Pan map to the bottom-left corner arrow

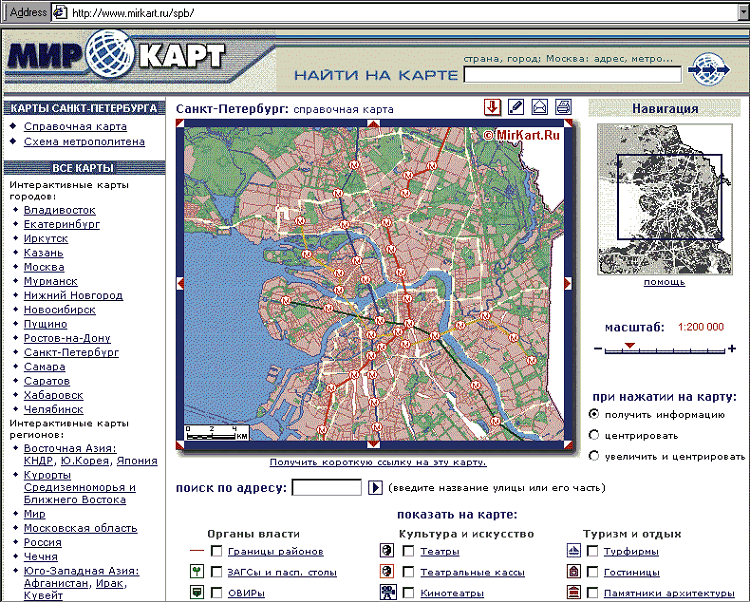pyautogui.click(x=180, y=445)
